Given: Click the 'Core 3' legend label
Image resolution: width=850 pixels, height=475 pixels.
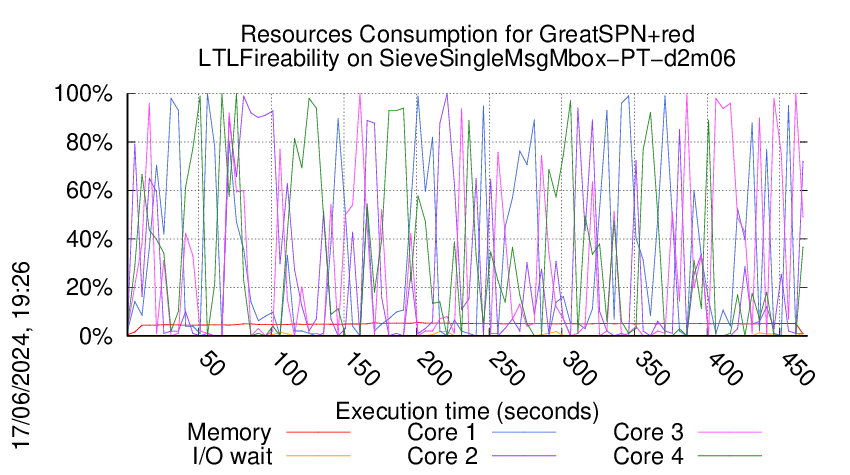Looking at the screenshot, I should coord(648,432).
